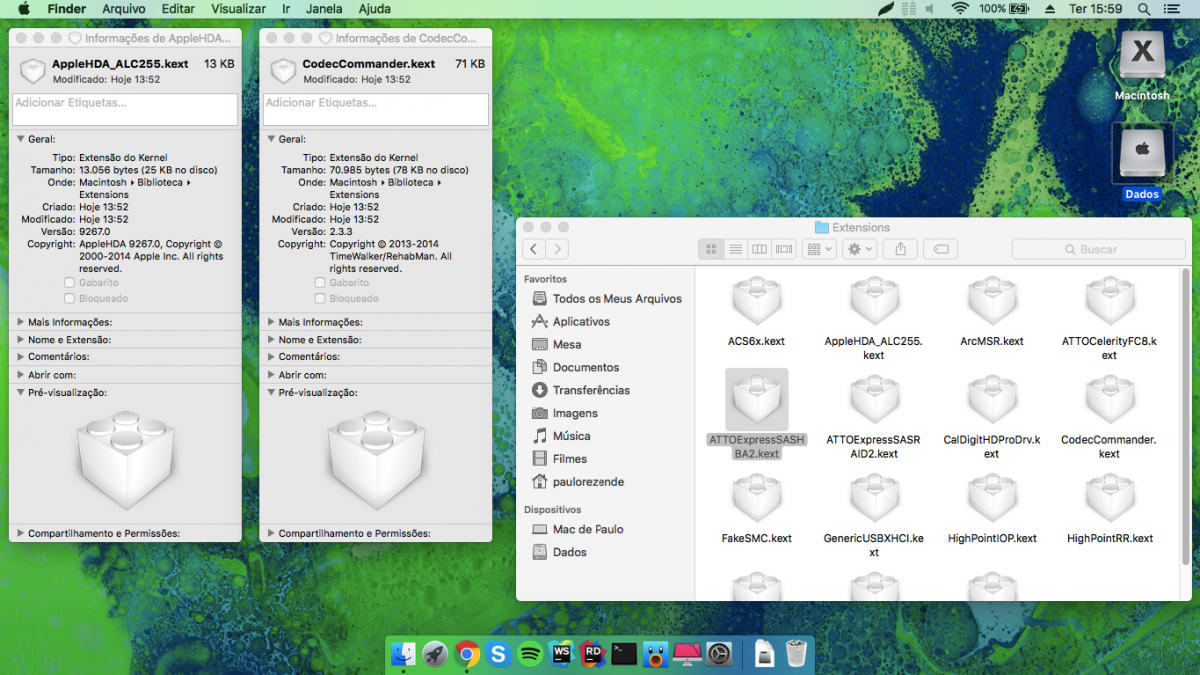1200x675 pixels.
Task: Collapse Pré-visualização in AppleHDA info window
Action: pos(21,393)
